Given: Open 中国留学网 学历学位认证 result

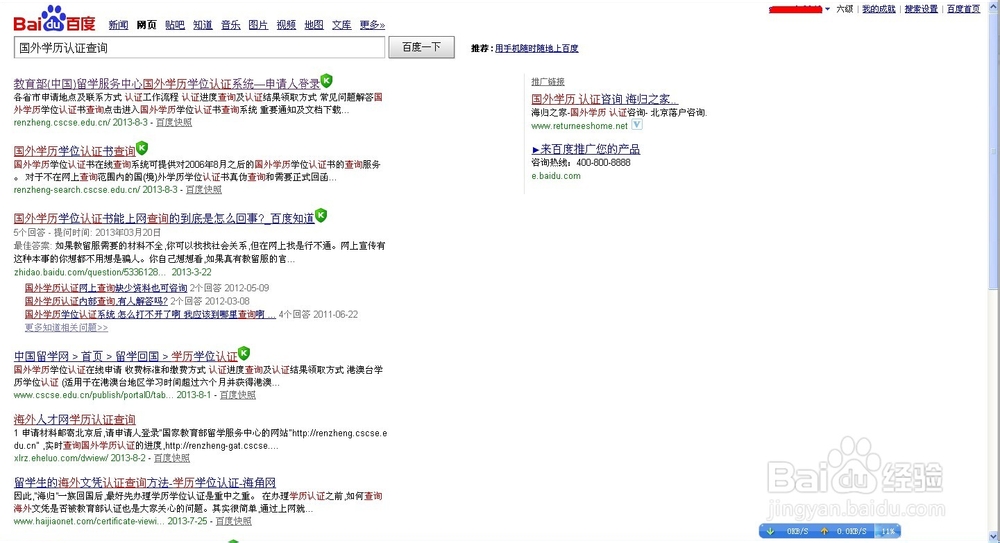Looking at the screenshot, I should (x=126, y=356).
